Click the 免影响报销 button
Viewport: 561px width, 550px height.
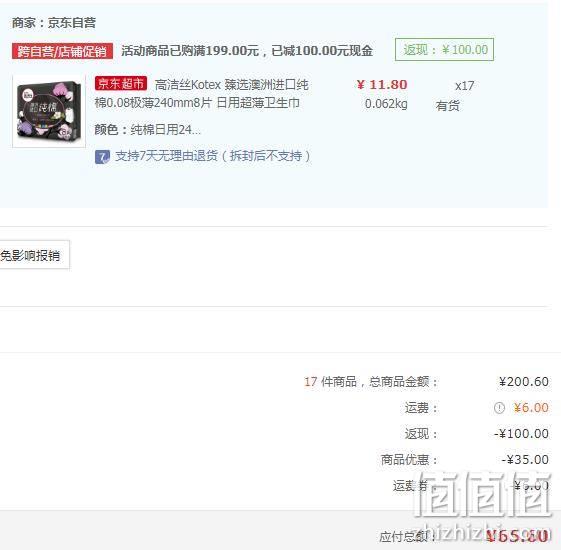(33, 255)
